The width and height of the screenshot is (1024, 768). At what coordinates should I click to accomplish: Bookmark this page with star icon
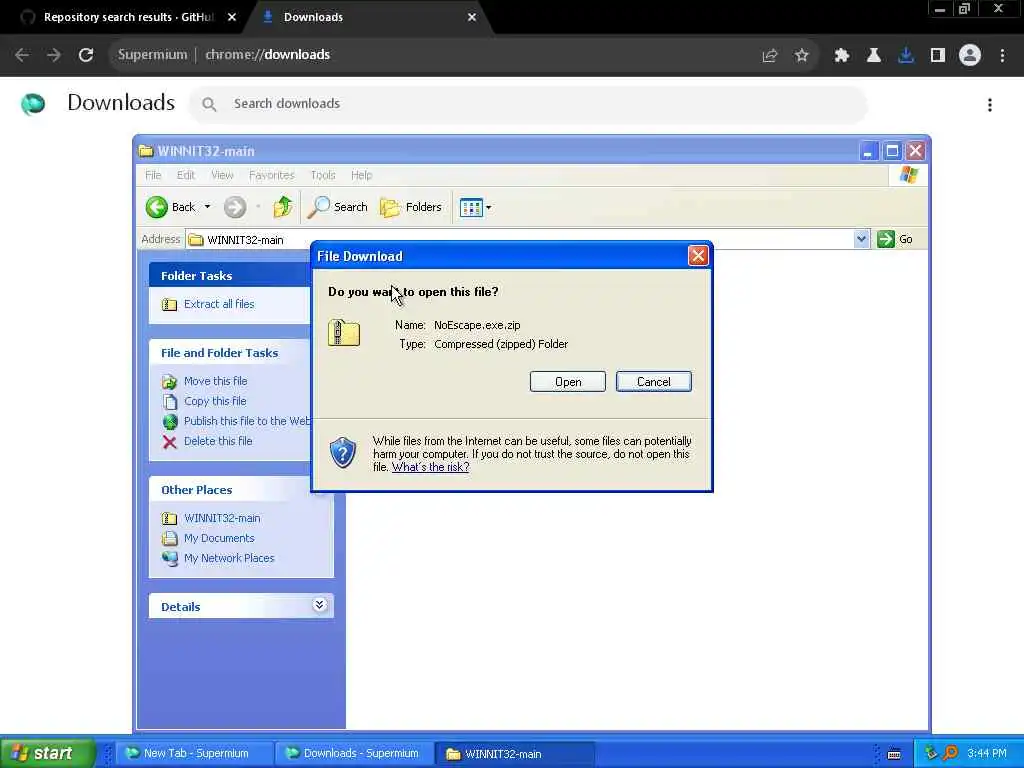(x=802, y=56)
